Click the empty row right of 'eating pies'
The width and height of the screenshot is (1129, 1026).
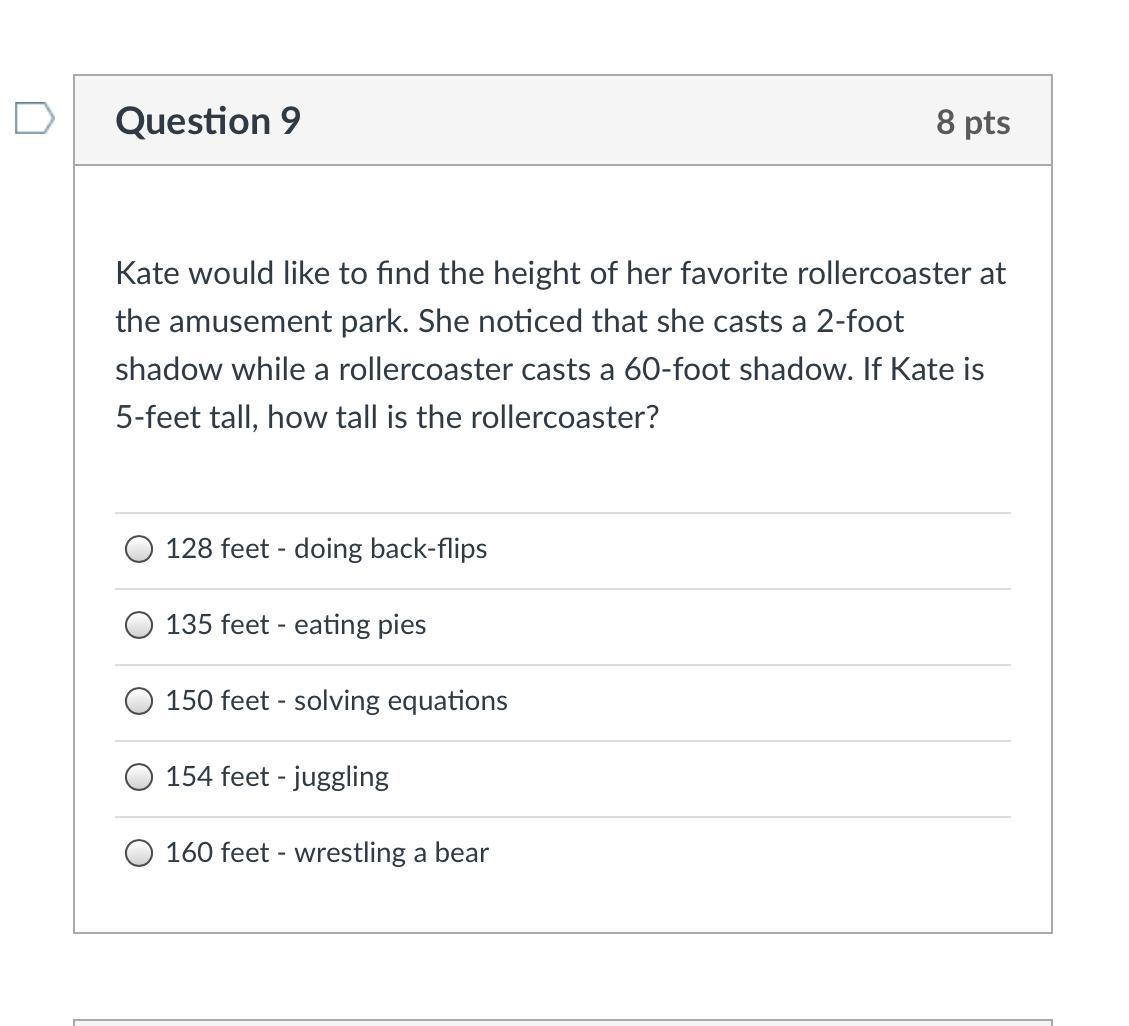700,625
